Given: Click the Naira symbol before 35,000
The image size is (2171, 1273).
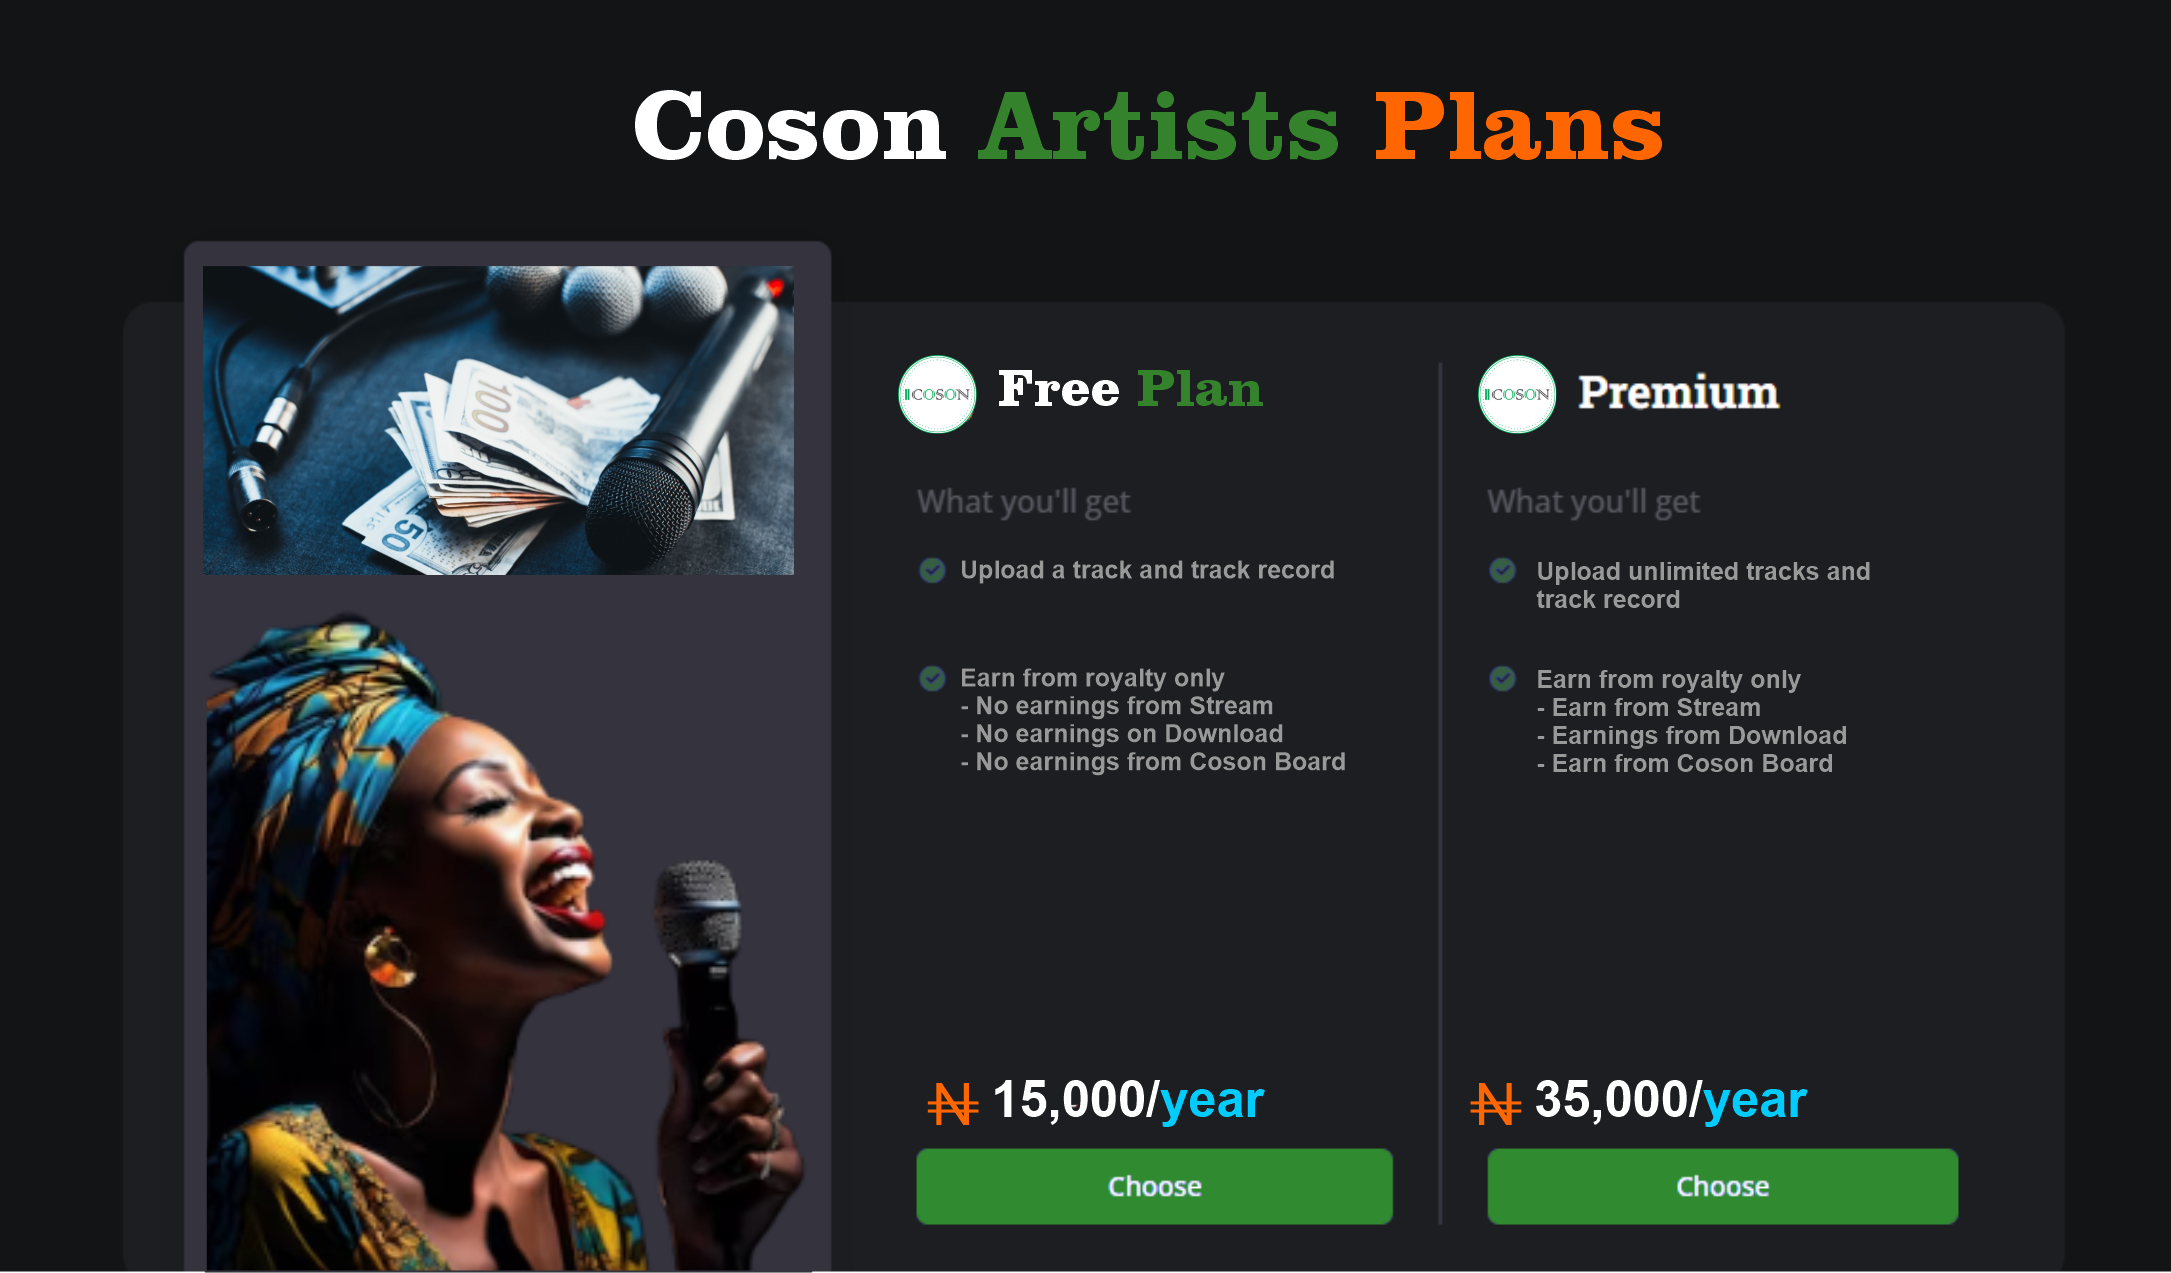Looking at the screenshot, I should 1495,1104.
